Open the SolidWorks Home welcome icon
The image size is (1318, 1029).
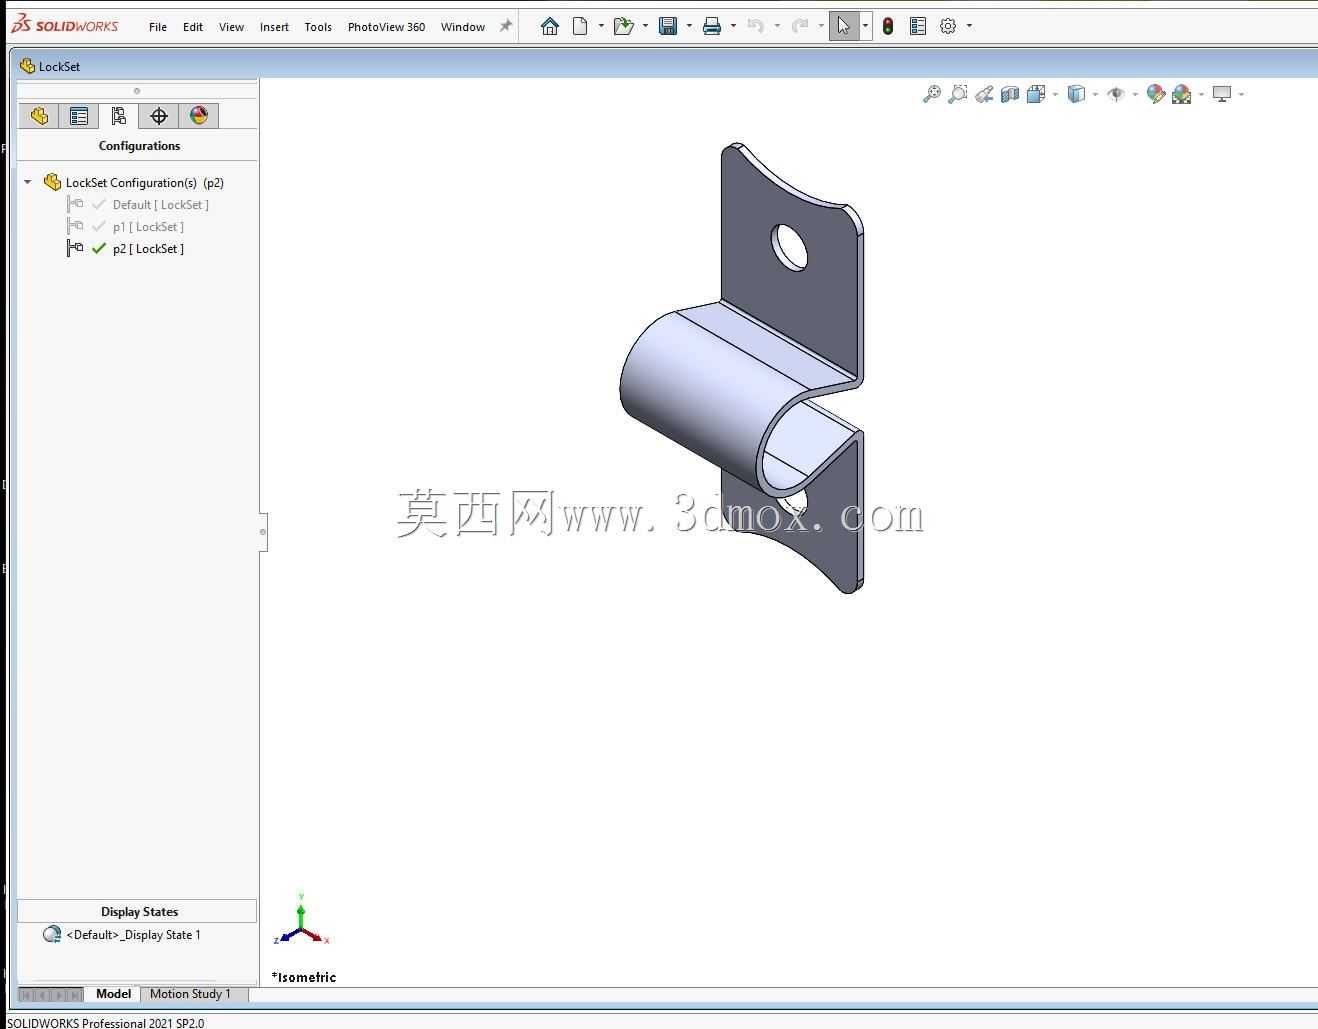coord(549,26)
